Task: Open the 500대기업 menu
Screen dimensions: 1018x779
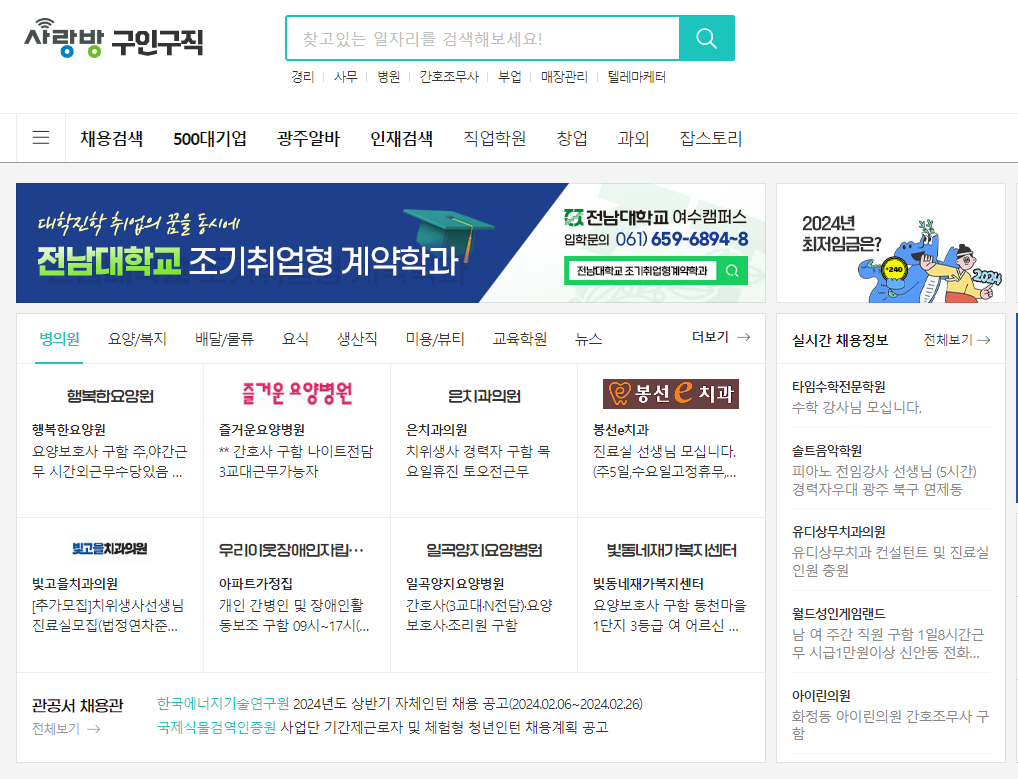Action: click(210, 138)
